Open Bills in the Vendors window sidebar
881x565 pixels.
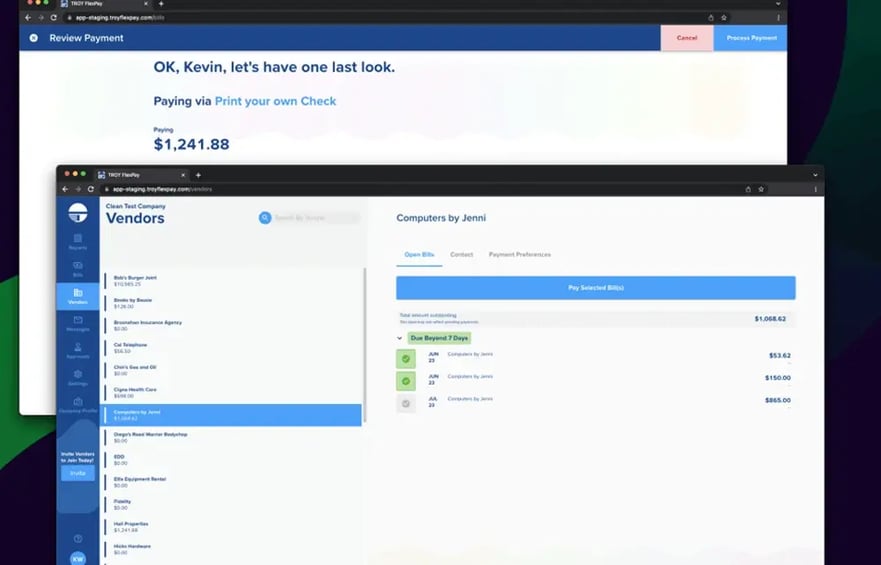78,269
